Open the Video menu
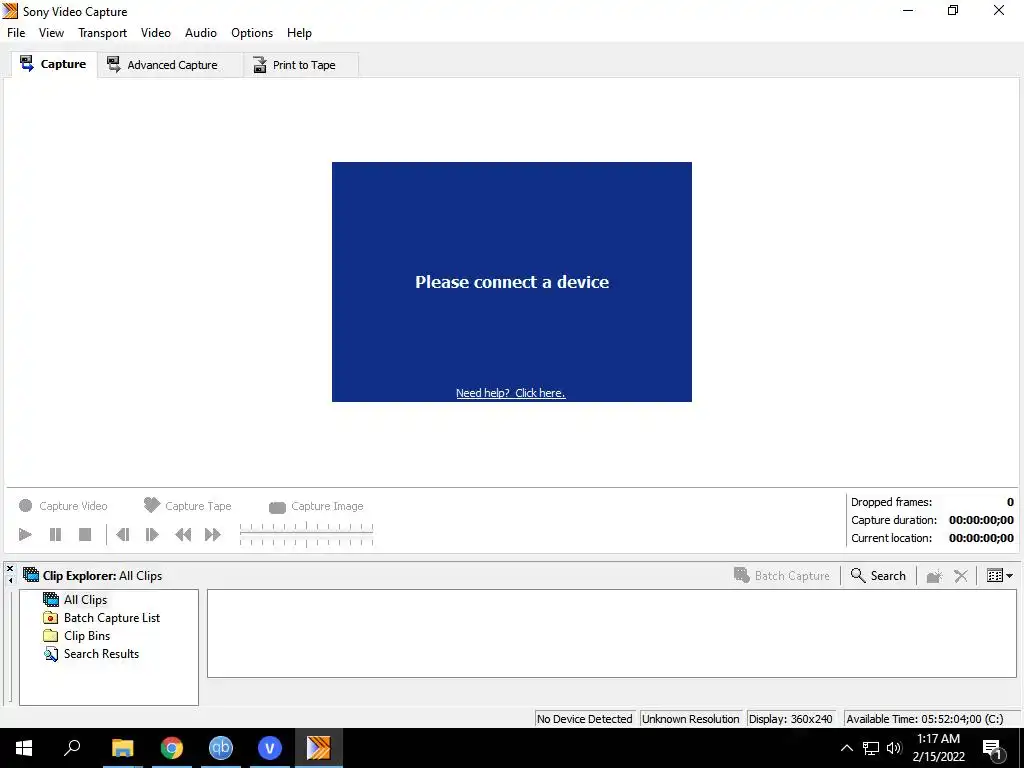 [155, 33]
